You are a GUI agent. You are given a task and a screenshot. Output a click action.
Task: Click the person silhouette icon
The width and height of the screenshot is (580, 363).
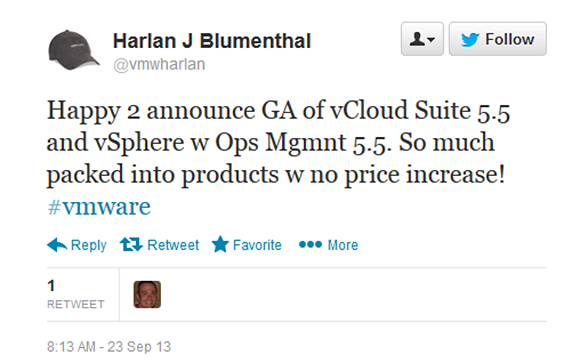[417, 39]
